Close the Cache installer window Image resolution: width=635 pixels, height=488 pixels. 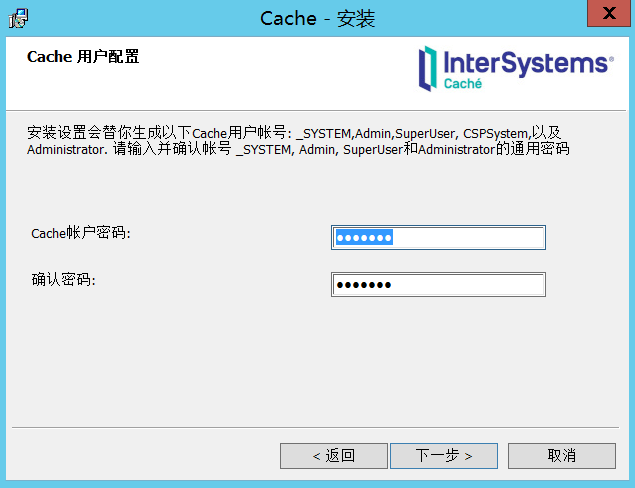(609, 13)
